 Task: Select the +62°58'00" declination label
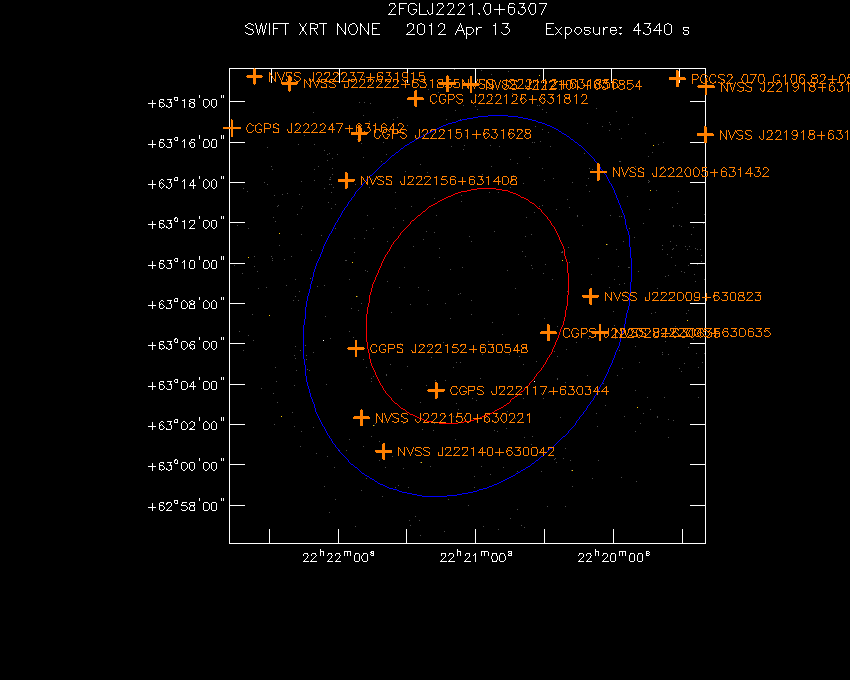pyautogui.click(x=186, y=506)
